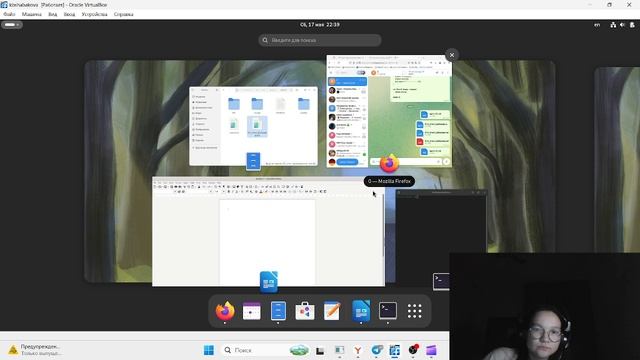Open the Windows Start menu
640x360 pixels.
click(209, 350)
